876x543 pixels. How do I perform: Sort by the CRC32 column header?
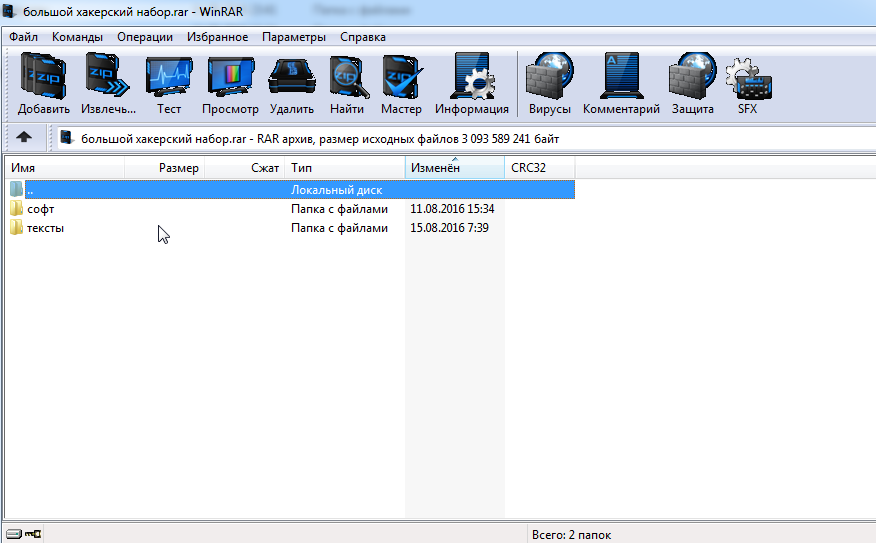pyautogui.click(x=540, y=168)
